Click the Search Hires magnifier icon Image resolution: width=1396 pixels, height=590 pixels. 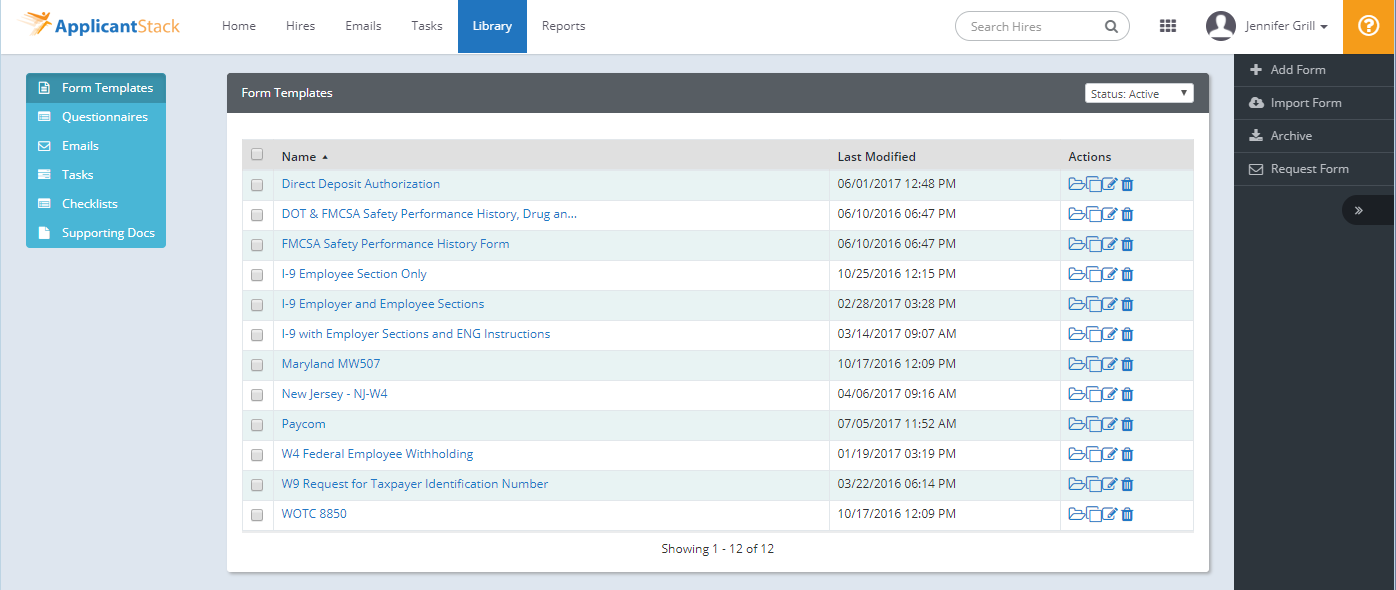pos(1110,26)
